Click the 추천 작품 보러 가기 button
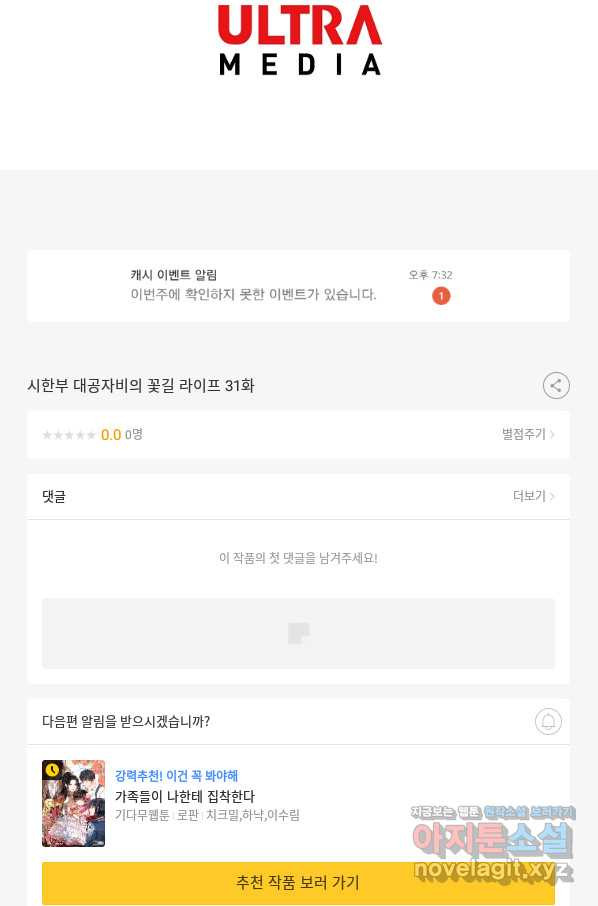598x906 pixels. (298, 882)
